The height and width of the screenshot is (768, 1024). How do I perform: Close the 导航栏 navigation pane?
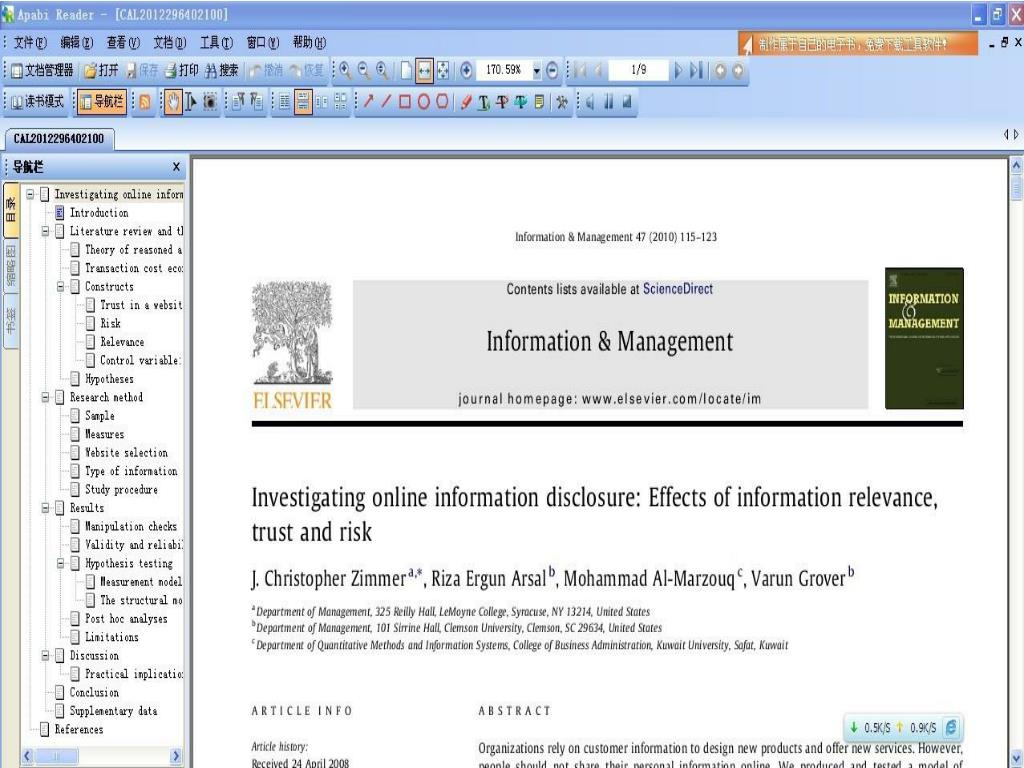point(176,167)
